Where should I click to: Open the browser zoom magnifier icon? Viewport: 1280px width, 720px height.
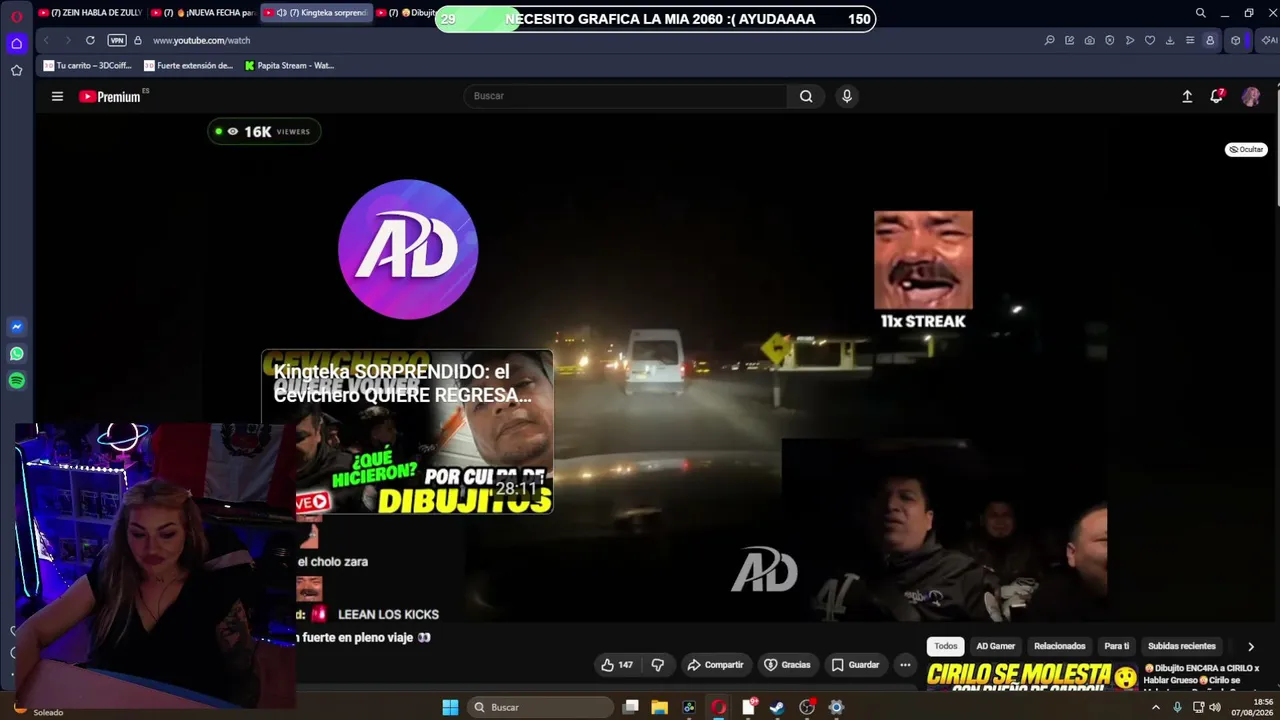point(1049,40)
